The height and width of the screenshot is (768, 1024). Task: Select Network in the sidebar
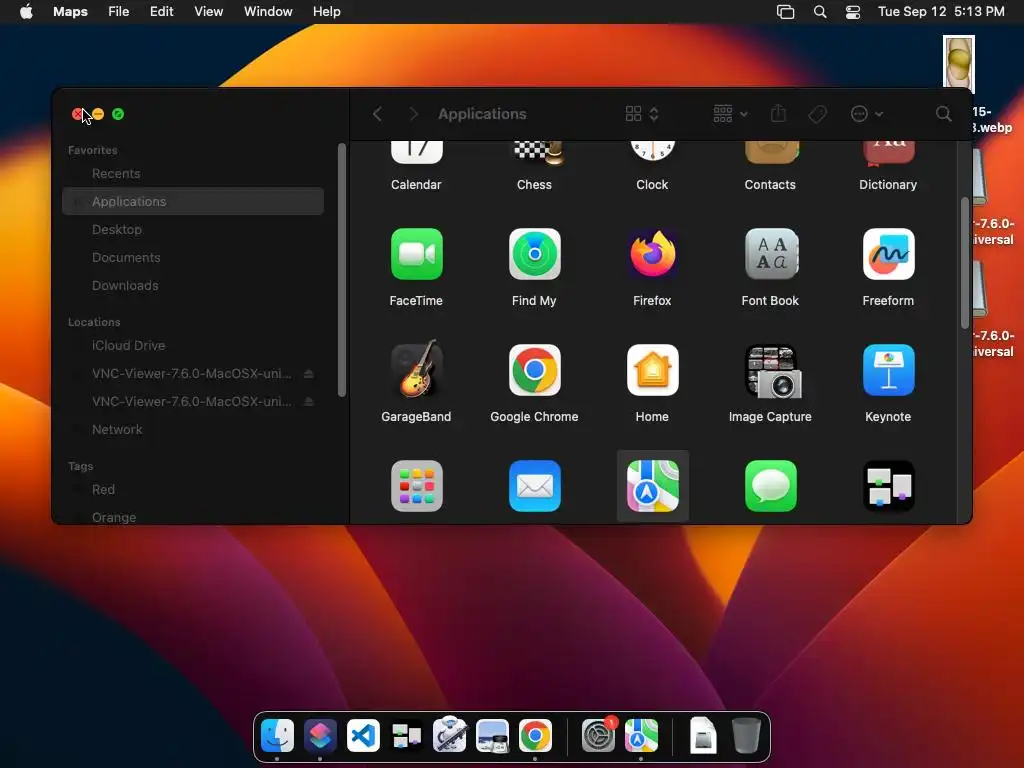tap(193, 429)
